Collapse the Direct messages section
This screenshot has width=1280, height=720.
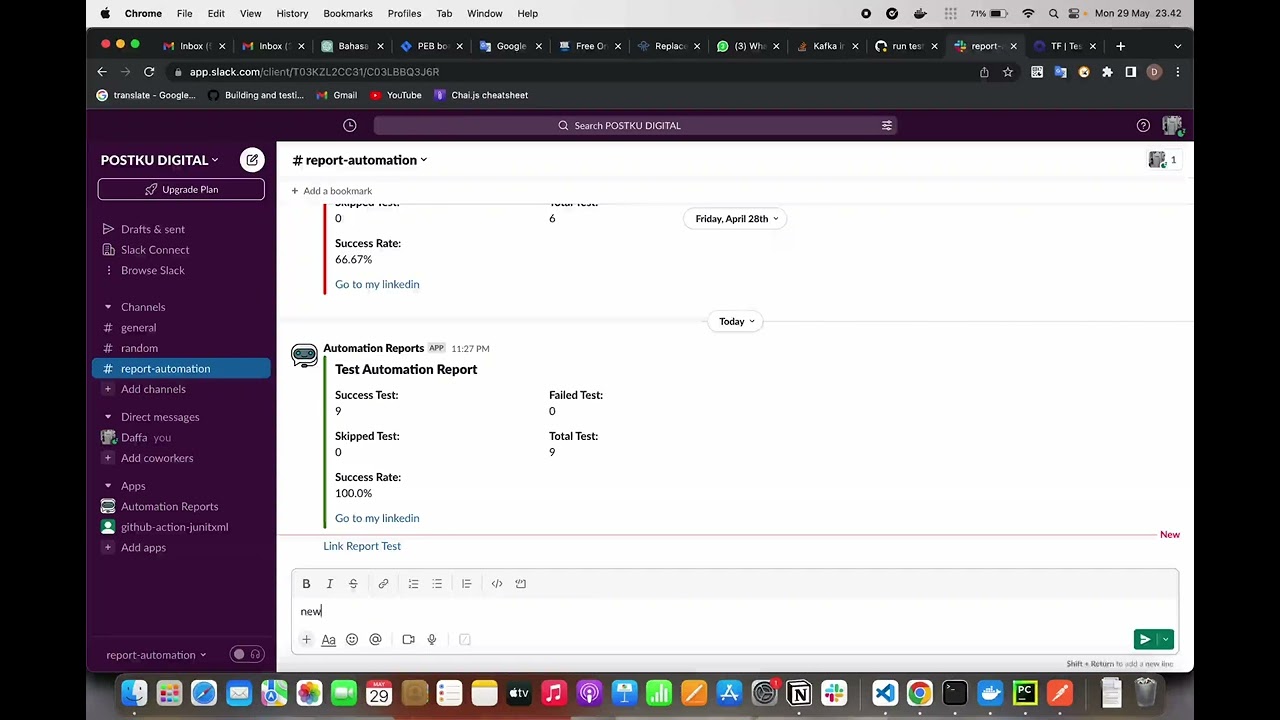[108, 417]
